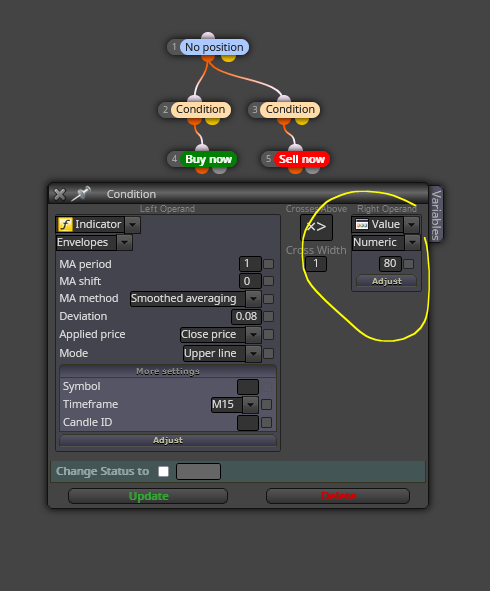Image resolution: width=490 pixels, height=591 pixels.
Task: Tick the Deviation checkbox
Action: pyautogui.click(x=268, y=317)
